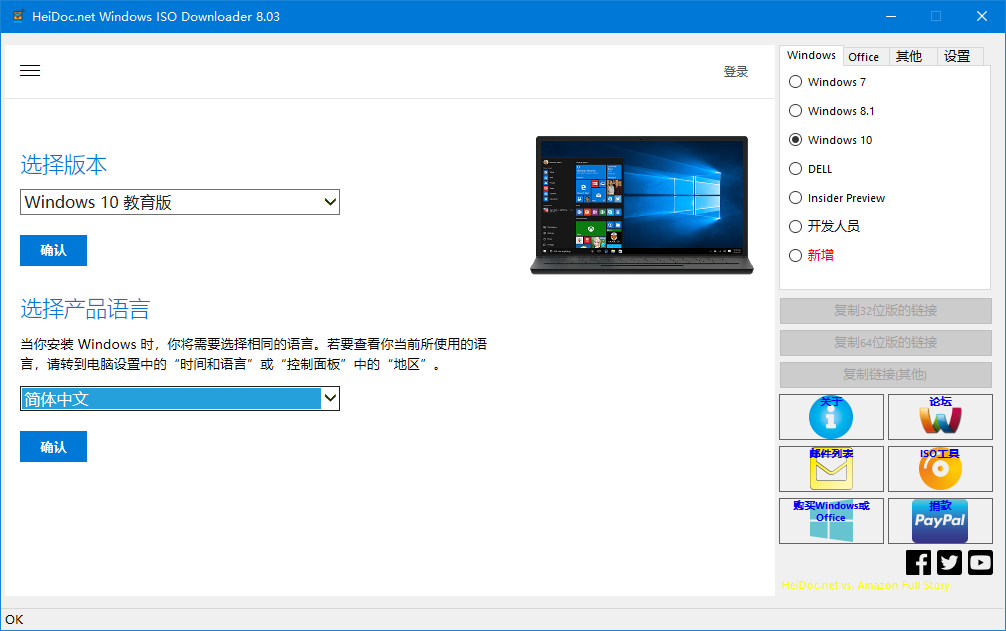Screen dimensions: 1006x631
Task: Enable the Insider Preview option
Action: pos(795,197)
